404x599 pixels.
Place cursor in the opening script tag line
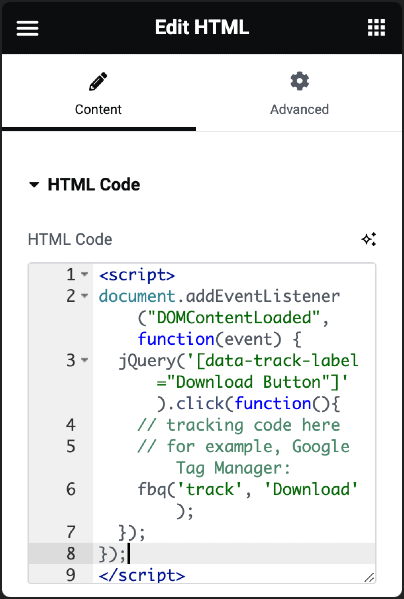137,275
